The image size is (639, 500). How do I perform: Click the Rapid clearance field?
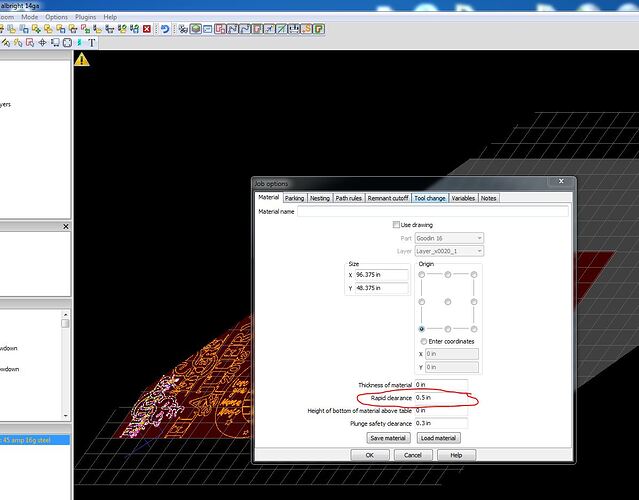441,397
